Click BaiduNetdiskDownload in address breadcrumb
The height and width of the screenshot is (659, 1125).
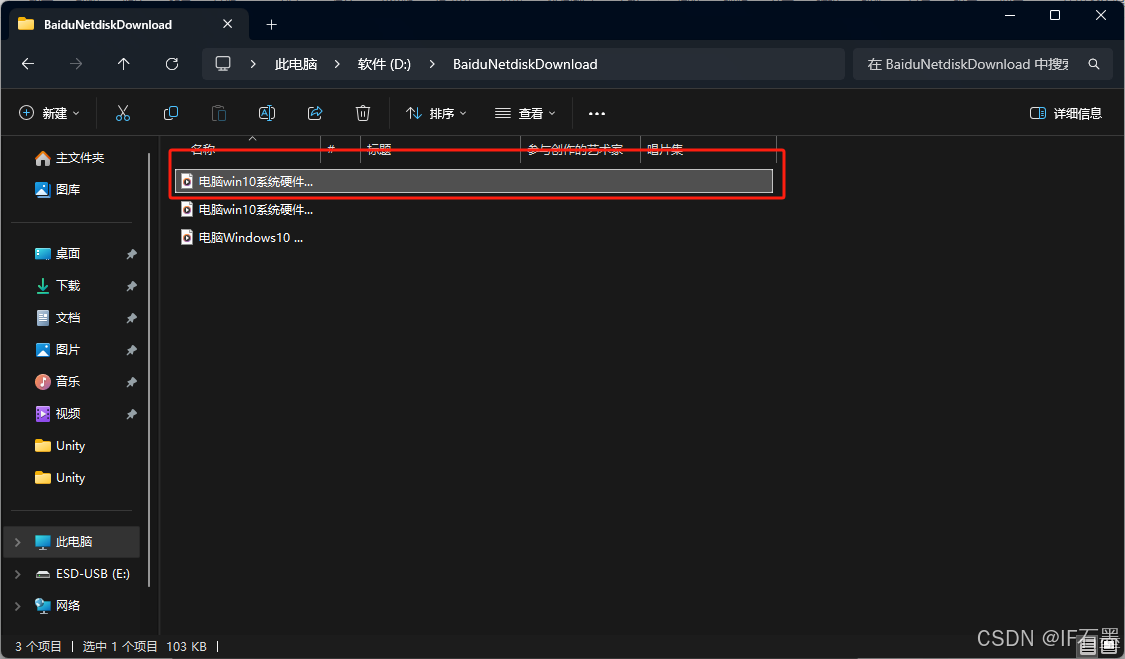[x=525, y=64]
